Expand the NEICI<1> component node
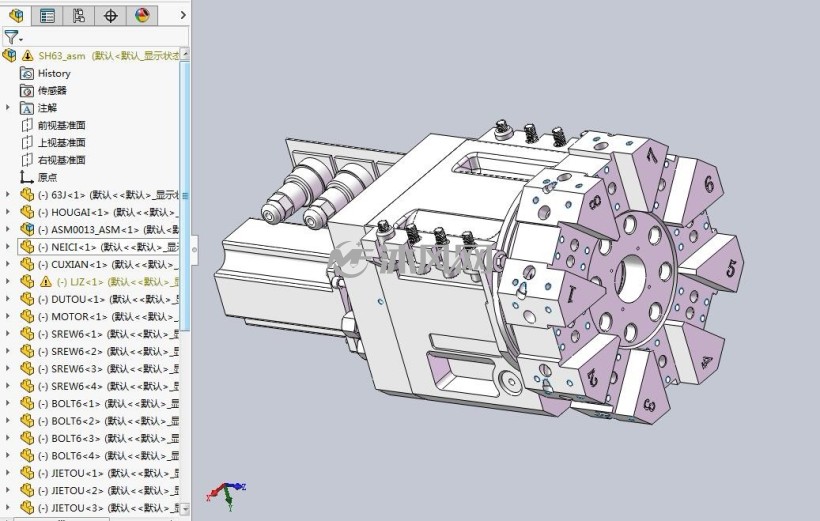 pos(7,246)
